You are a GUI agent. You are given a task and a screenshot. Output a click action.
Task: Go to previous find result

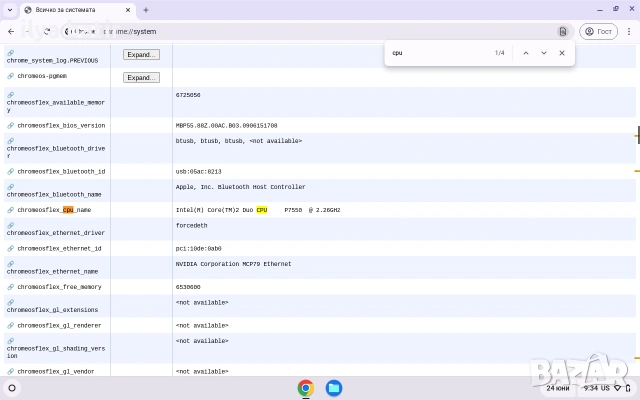(526, 53)
